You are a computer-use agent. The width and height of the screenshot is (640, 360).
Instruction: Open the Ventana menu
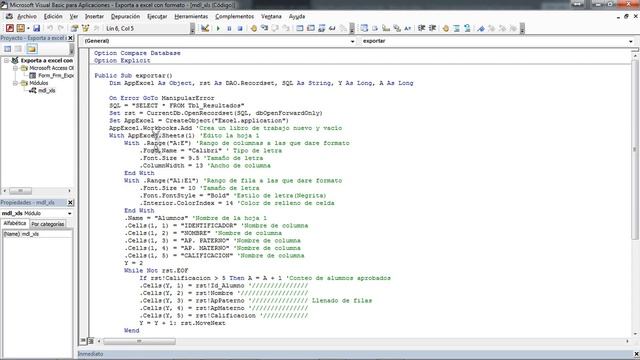tap(271, 16)
